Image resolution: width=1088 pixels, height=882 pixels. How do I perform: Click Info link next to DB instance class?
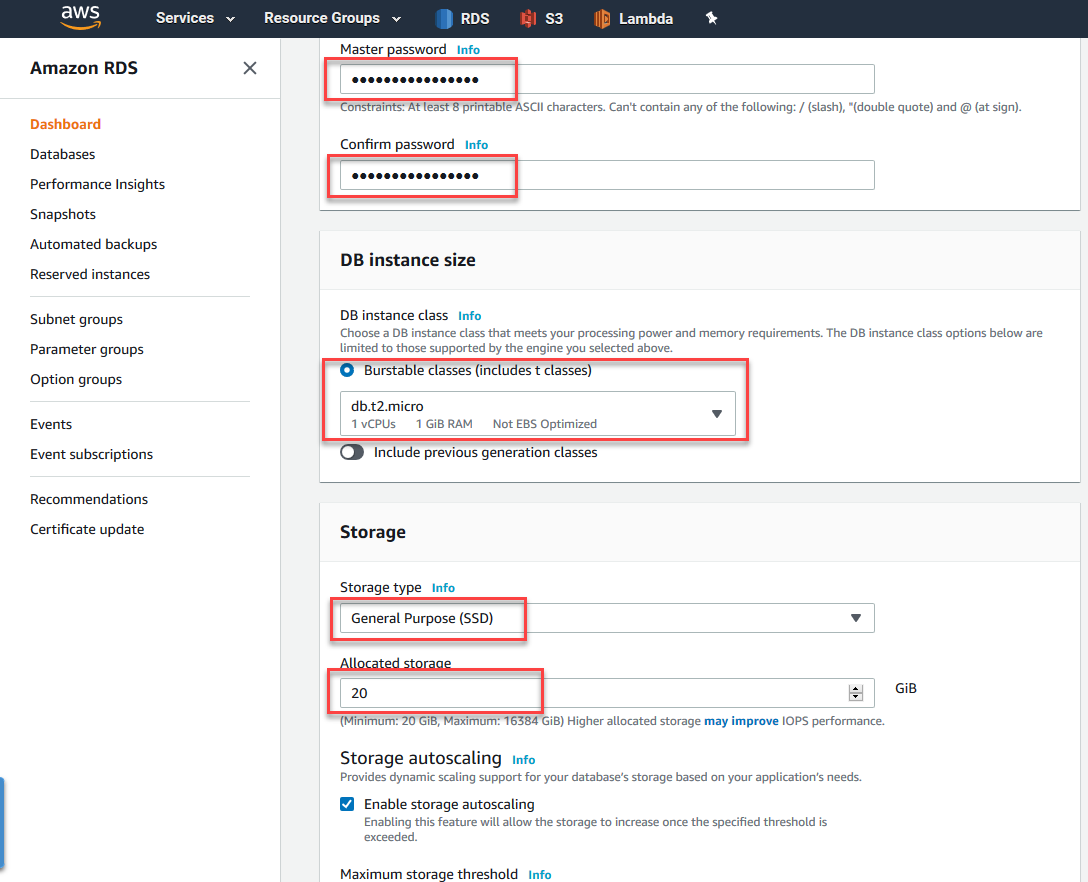470,316
